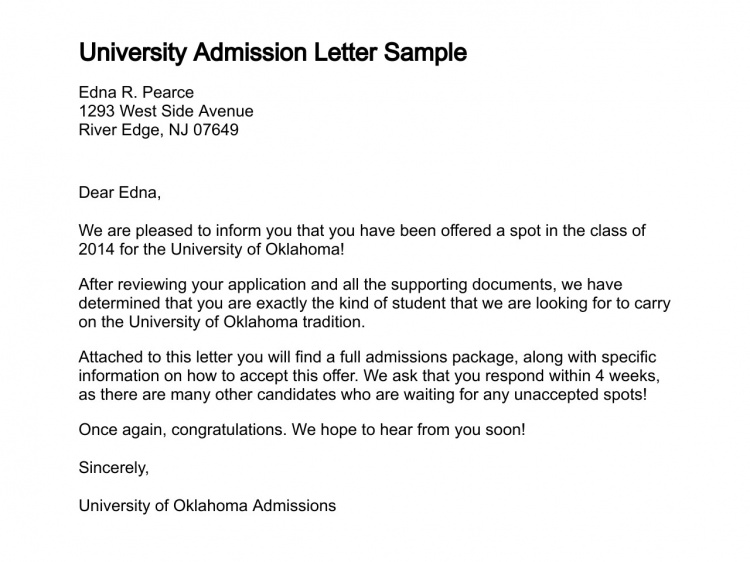Click 'We hope to hear from you soon!'
This screenshot has width=750, height=562.
pyautogui.click(x=408, y=430)
